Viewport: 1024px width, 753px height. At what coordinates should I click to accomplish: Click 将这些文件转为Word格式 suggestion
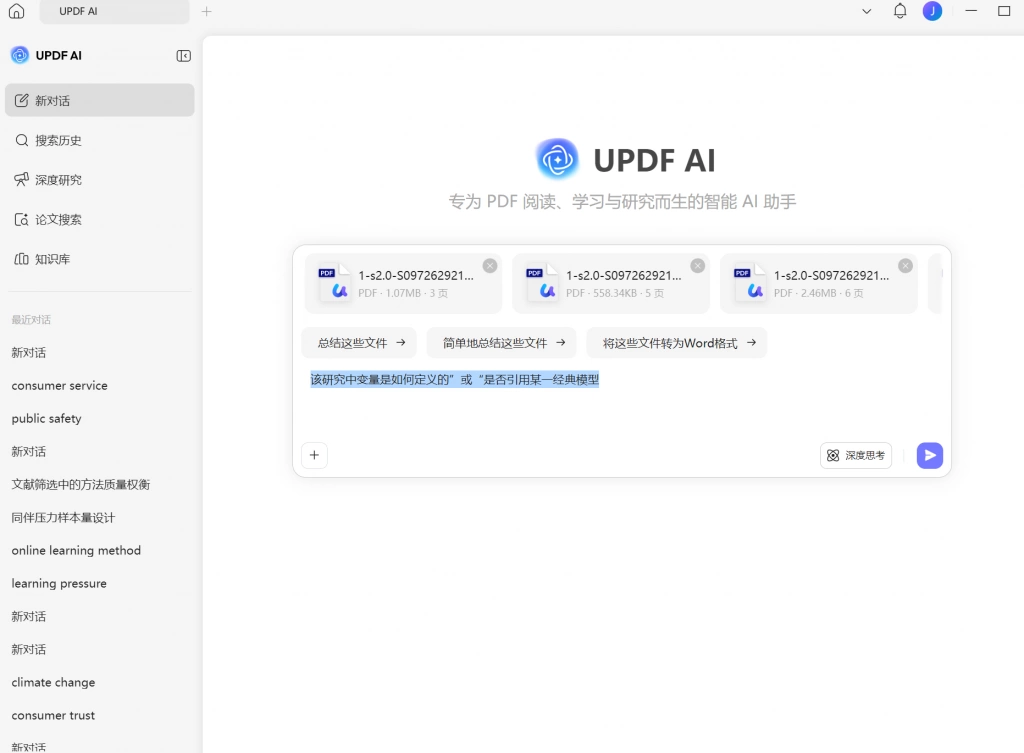pyautogui.click(x=677, y=343)
